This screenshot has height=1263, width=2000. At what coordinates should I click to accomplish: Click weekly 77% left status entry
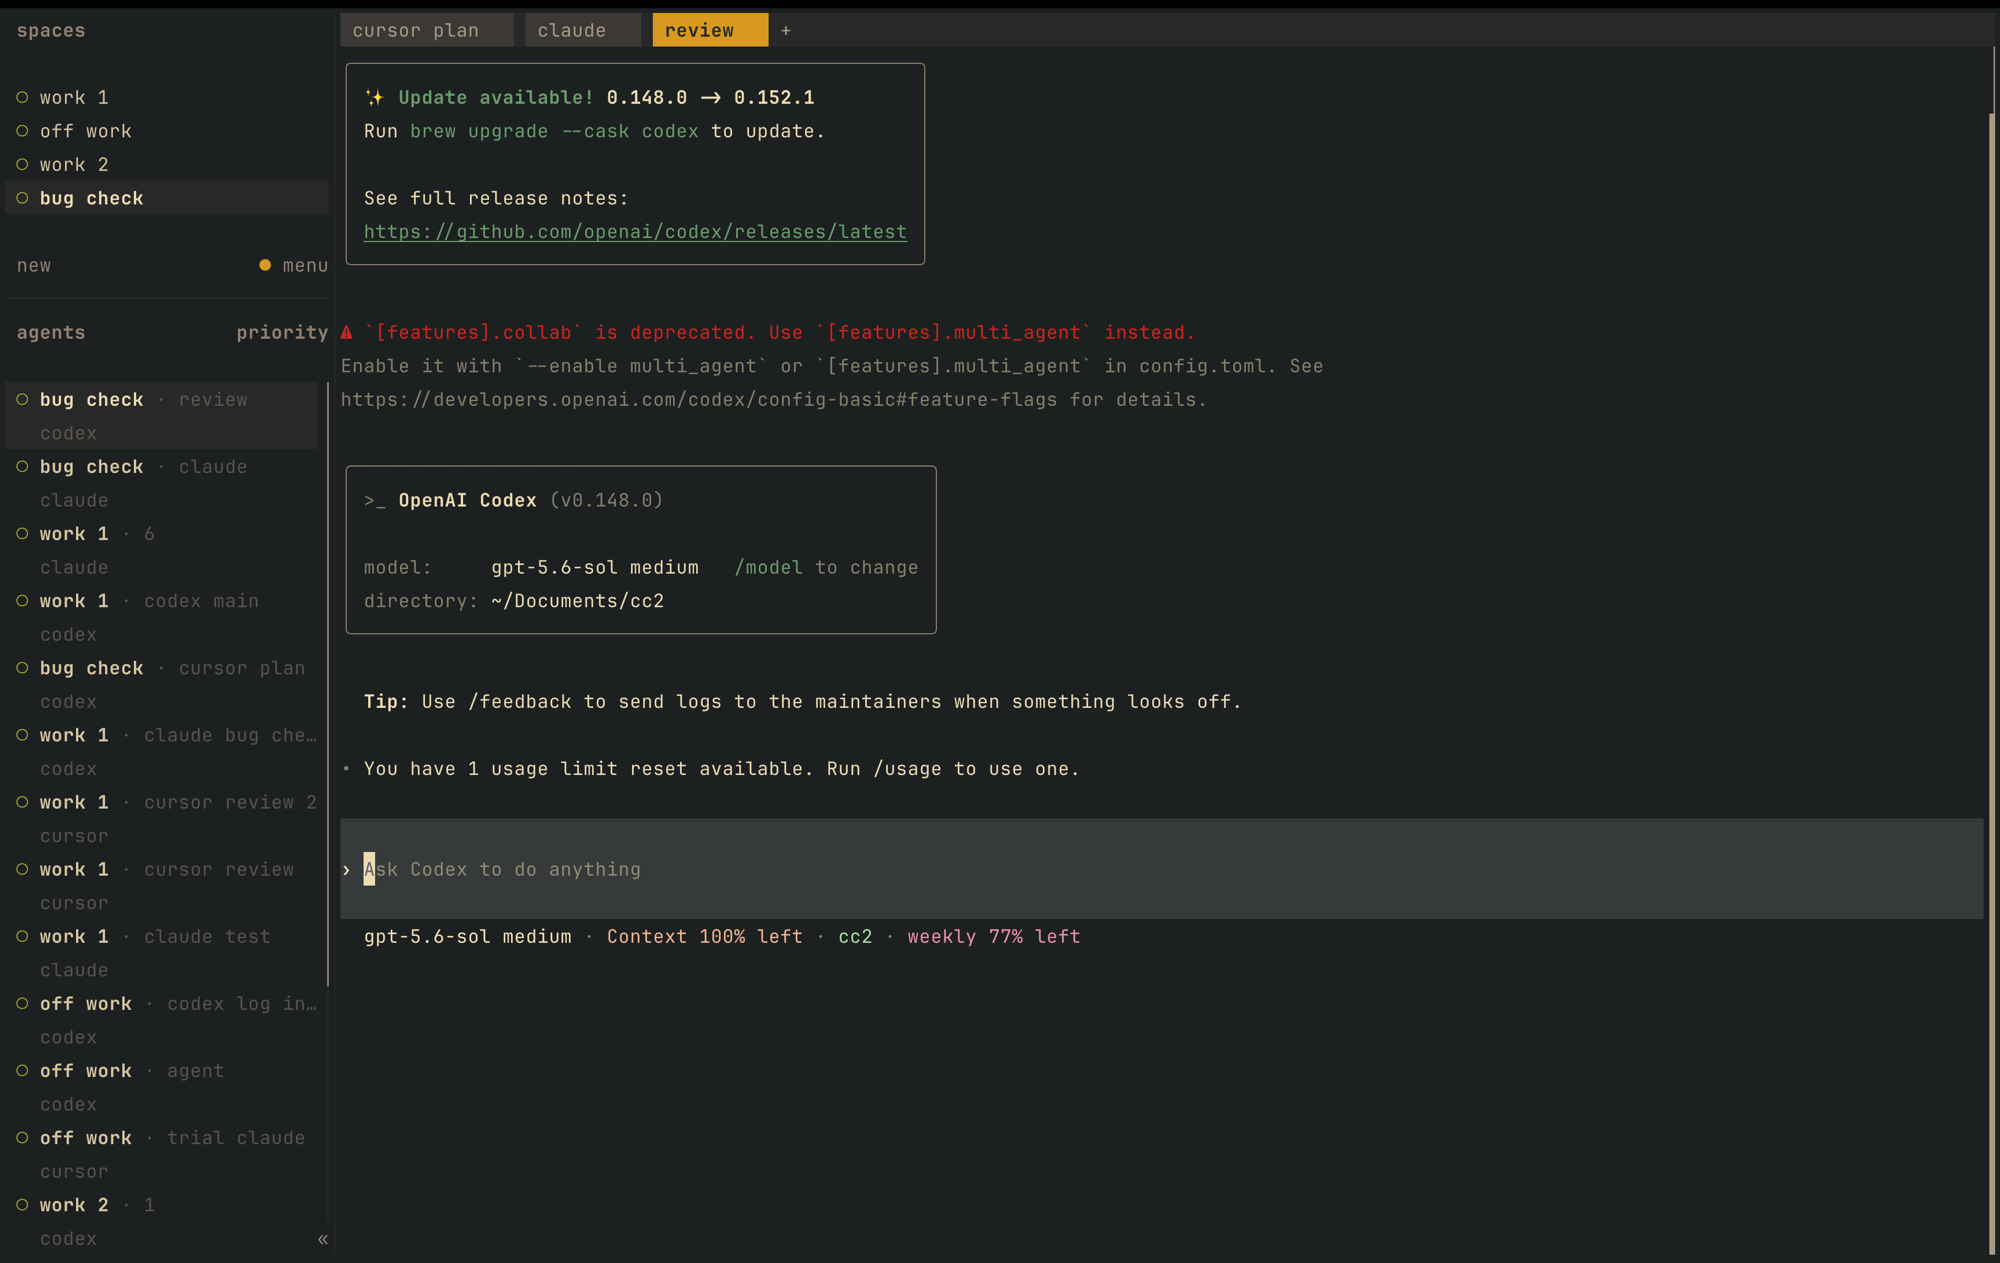[x=994, y=937]
